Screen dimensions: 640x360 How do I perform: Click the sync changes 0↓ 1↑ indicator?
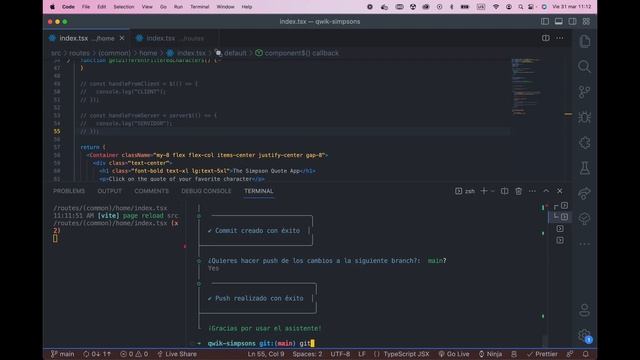click(x=97, y=354)
